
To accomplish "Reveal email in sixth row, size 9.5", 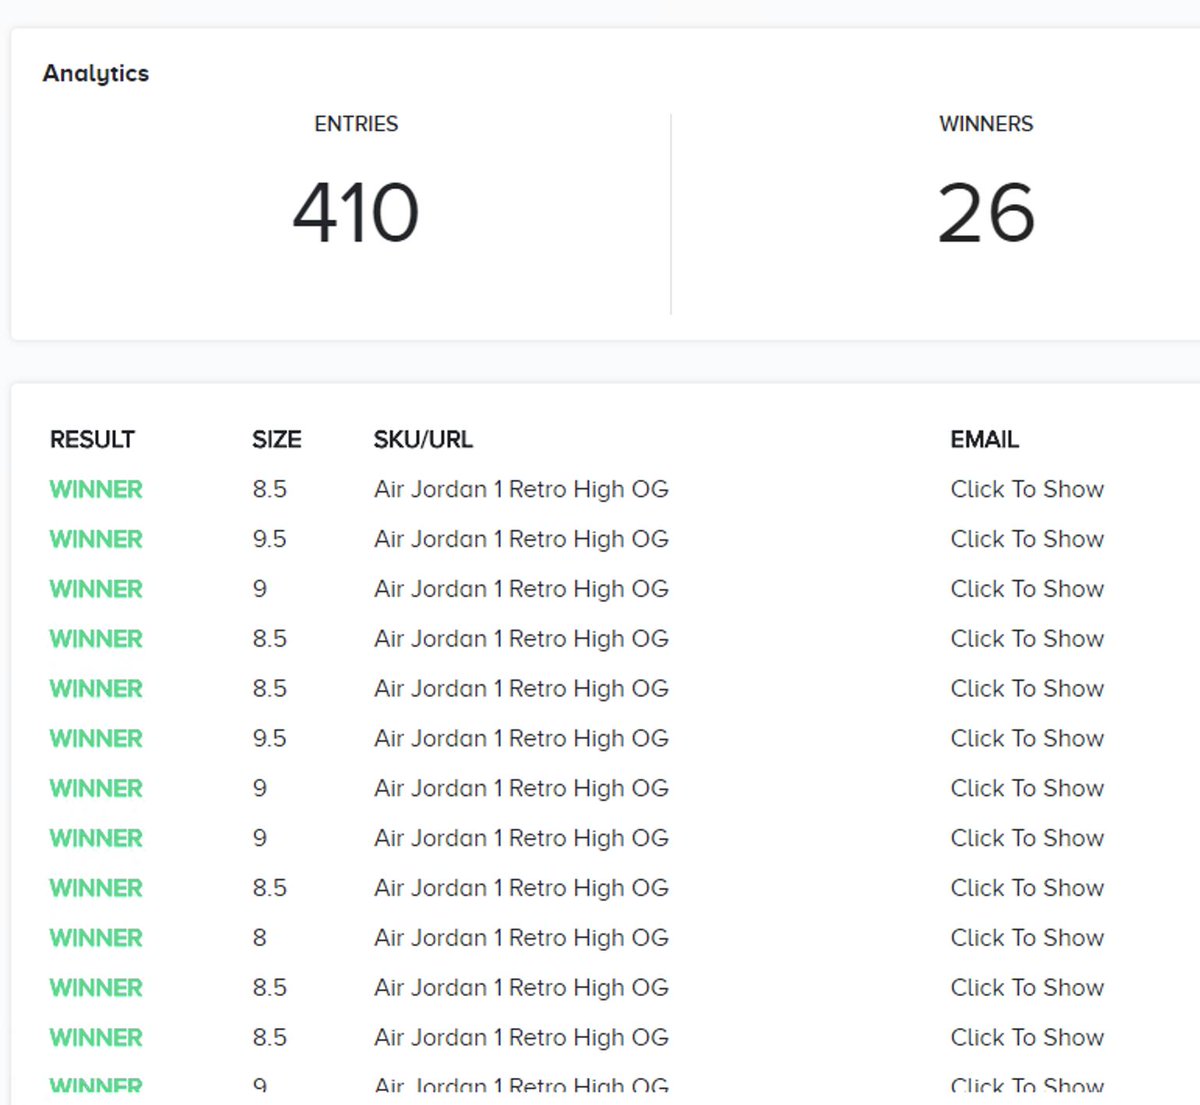I will click(1027, 739).
